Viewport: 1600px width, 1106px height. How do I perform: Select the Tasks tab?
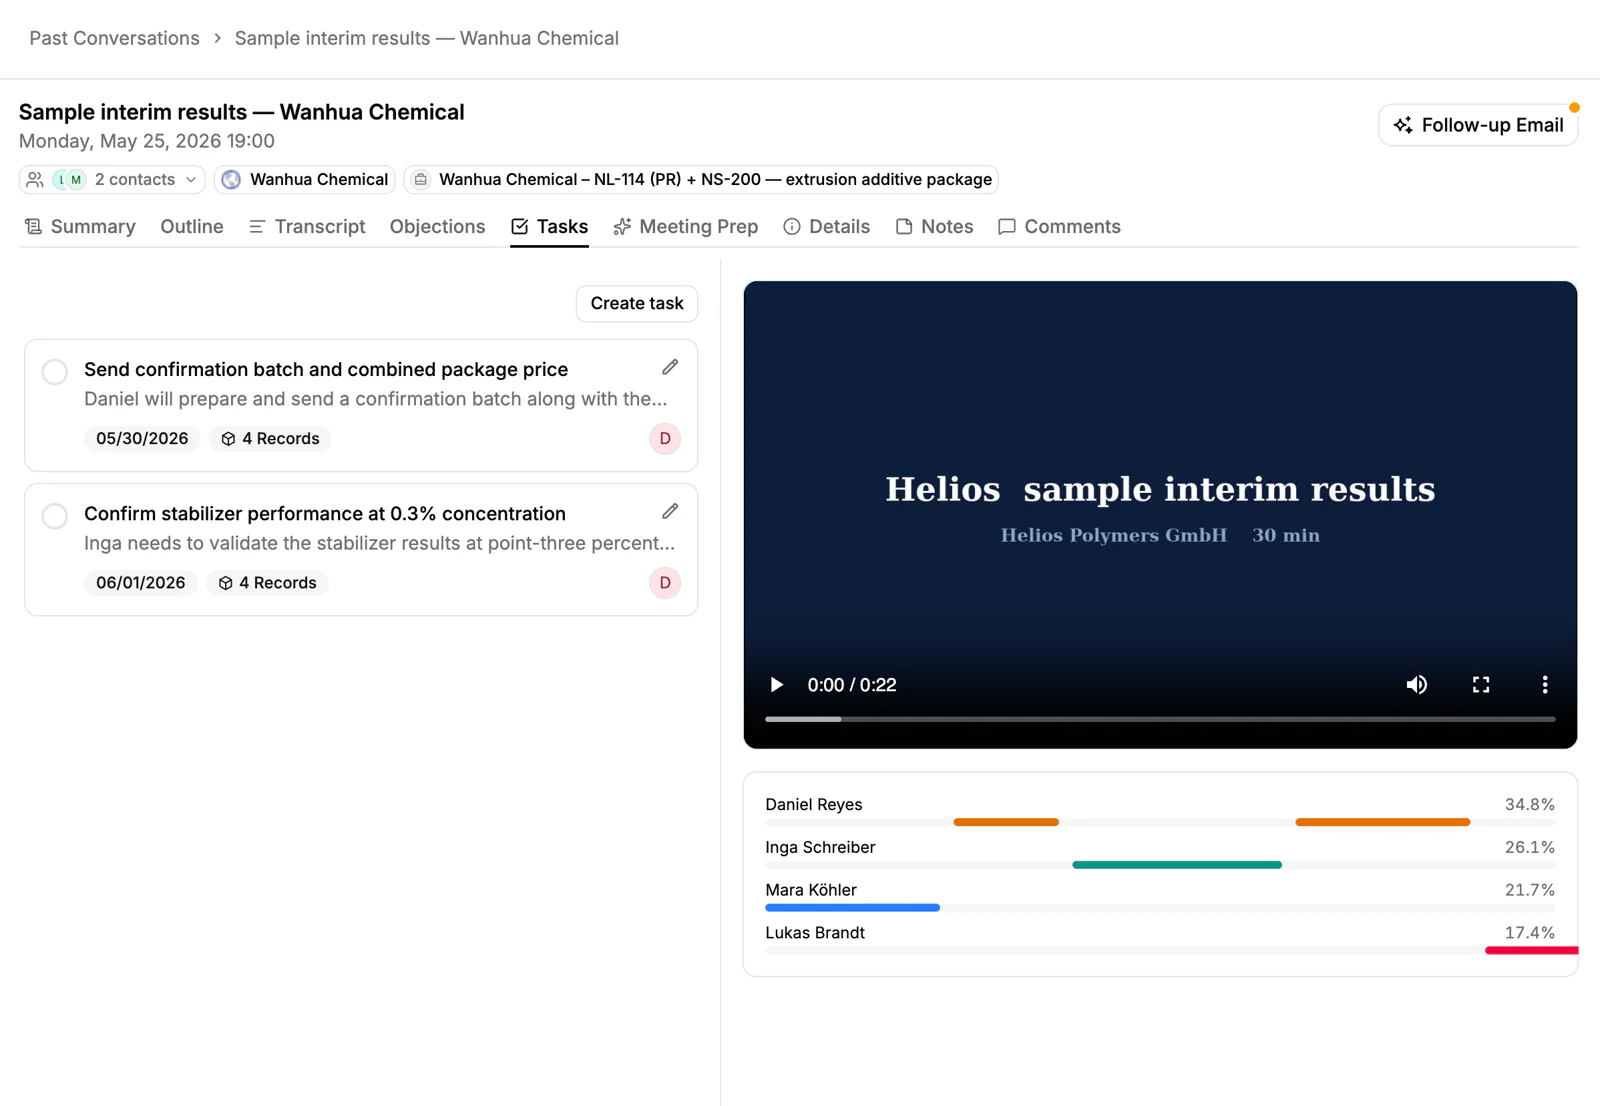(549, 227)
